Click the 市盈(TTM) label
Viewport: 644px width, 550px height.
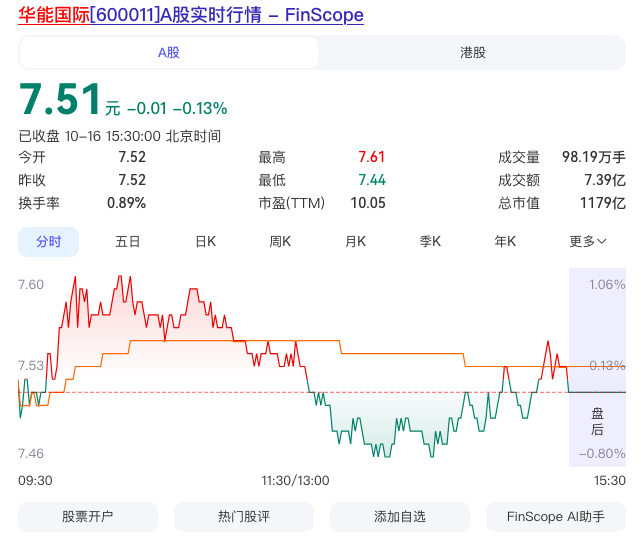(x=292, y=203)
